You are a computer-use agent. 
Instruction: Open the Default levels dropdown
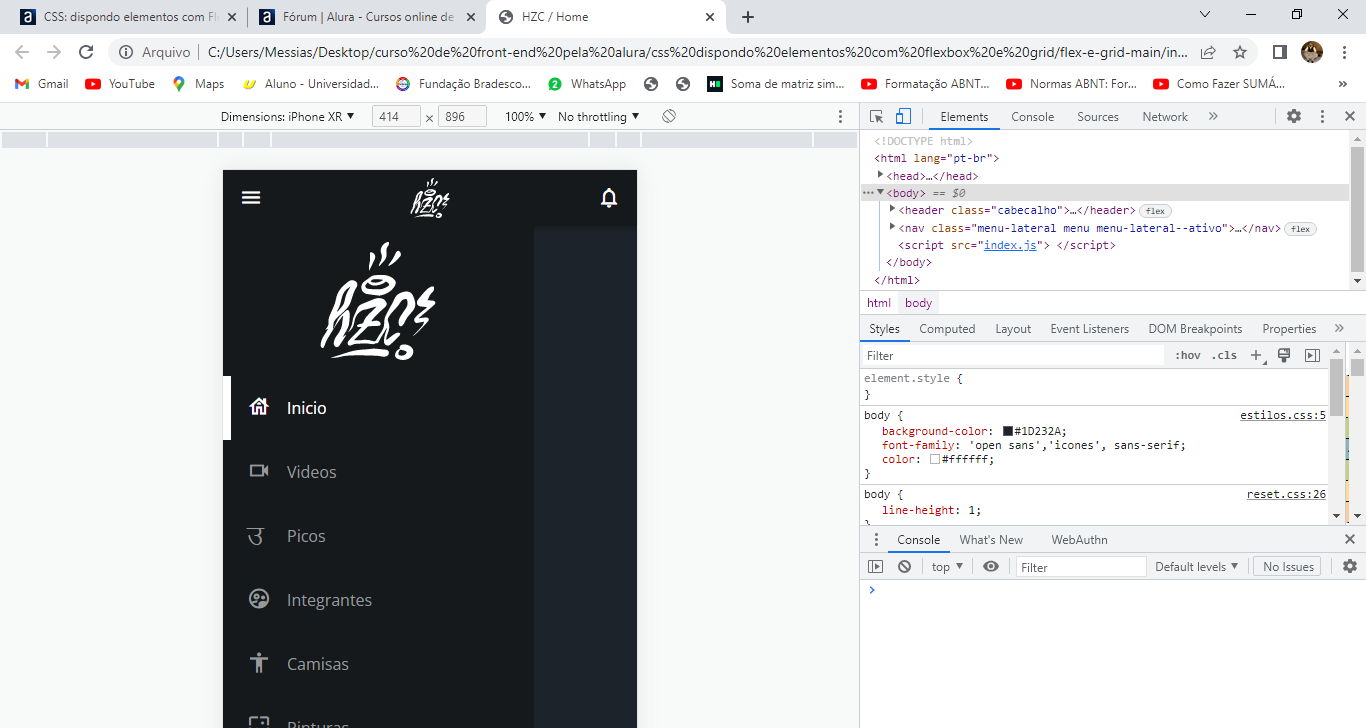click(1197, 566)
